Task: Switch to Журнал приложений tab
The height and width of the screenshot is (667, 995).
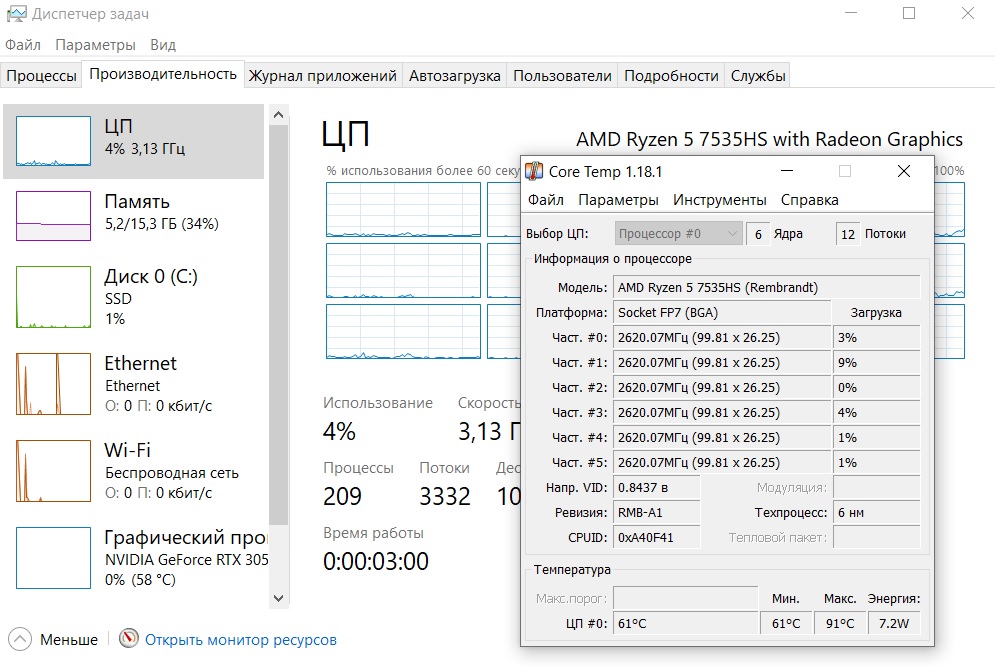Action: 322,76
